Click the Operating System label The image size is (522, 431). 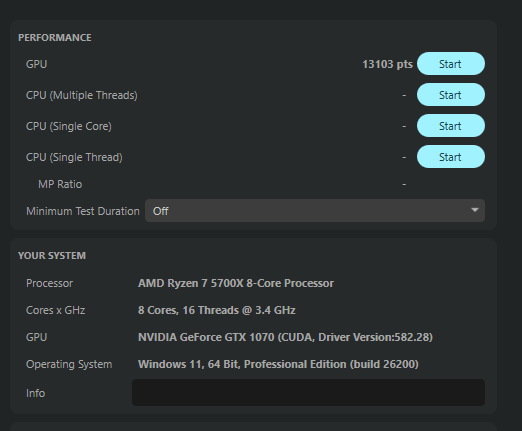click(x=69, y=364)
